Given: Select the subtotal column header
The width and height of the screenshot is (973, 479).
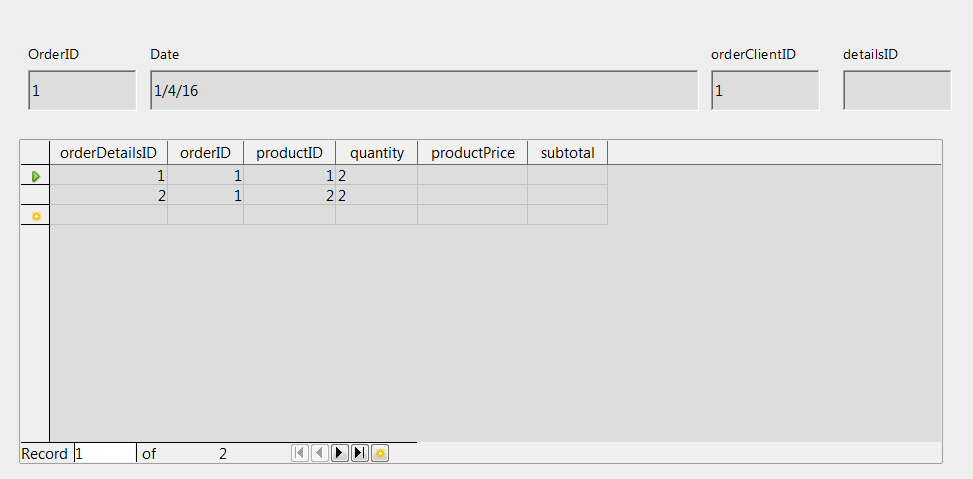Looking at the screenshot, I should pos(567,153).
